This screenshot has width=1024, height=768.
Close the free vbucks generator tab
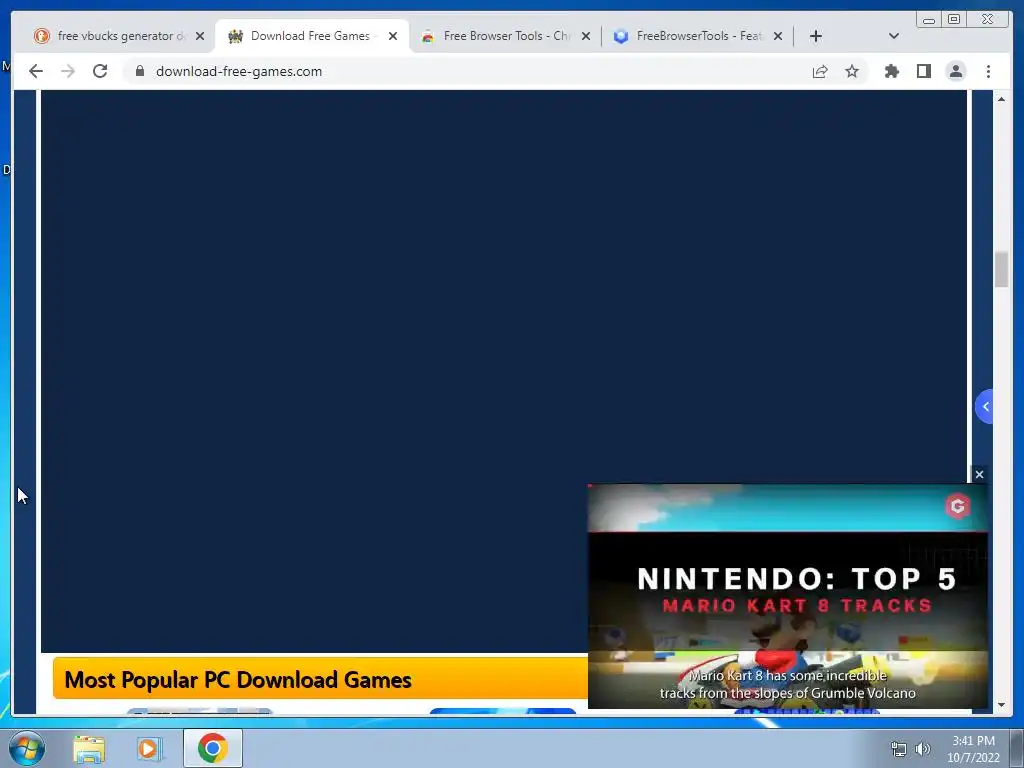(x=200, y=36)
